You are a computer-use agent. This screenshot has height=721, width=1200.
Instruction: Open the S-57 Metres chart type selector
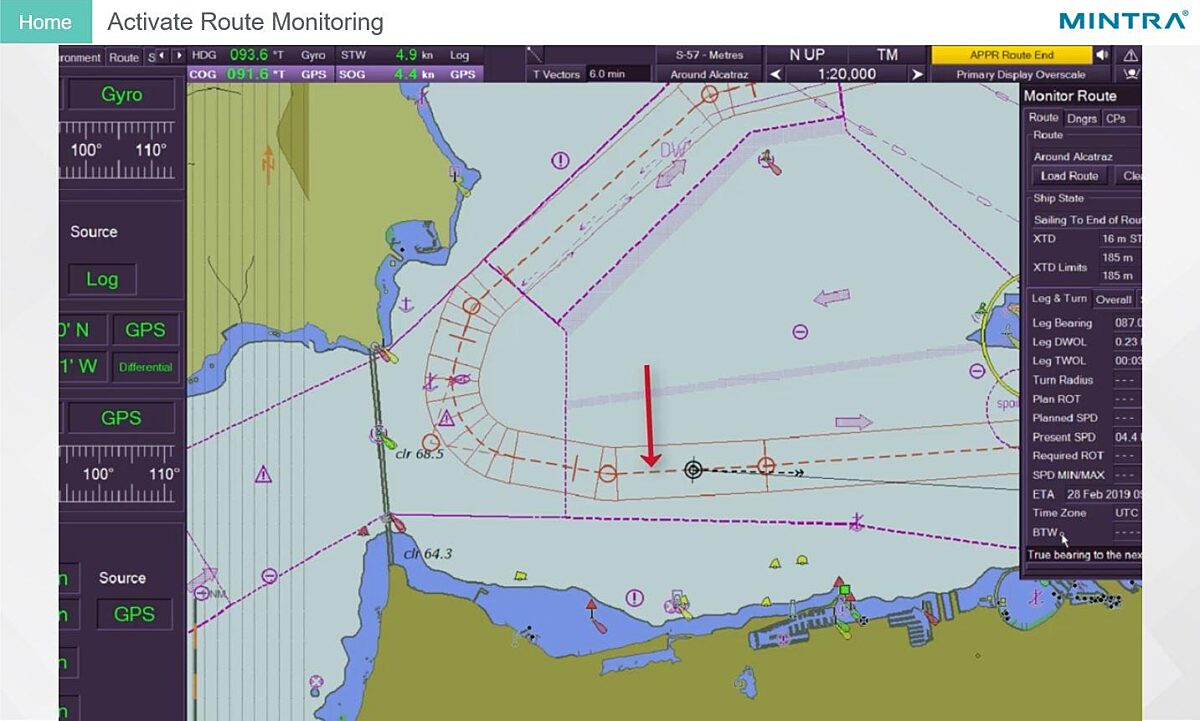point(707,55)
